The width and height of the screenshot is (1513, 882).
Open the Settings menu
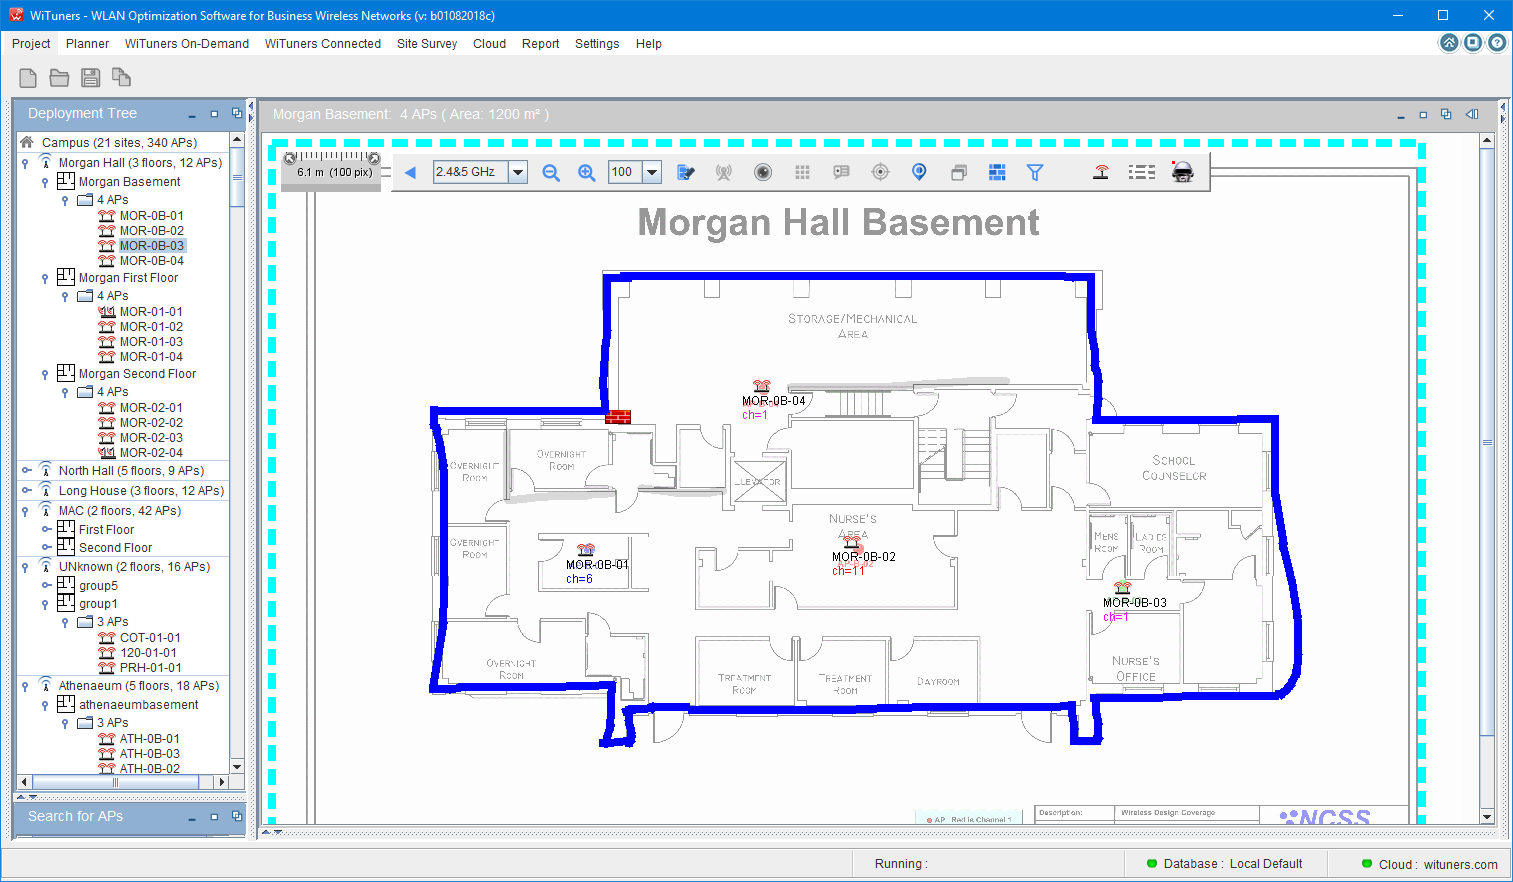597,44
